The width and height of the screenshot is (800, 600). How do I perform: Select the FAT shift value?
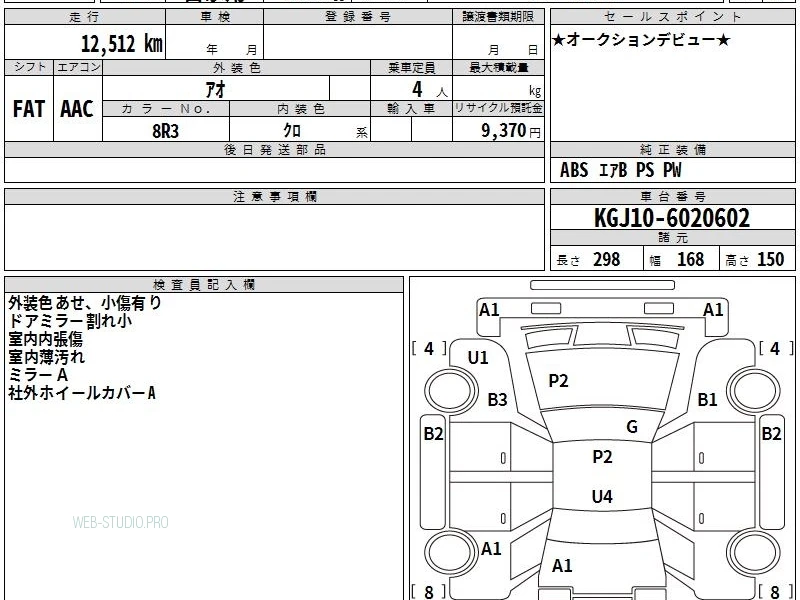pyautogui.click(x=29, y=109)
